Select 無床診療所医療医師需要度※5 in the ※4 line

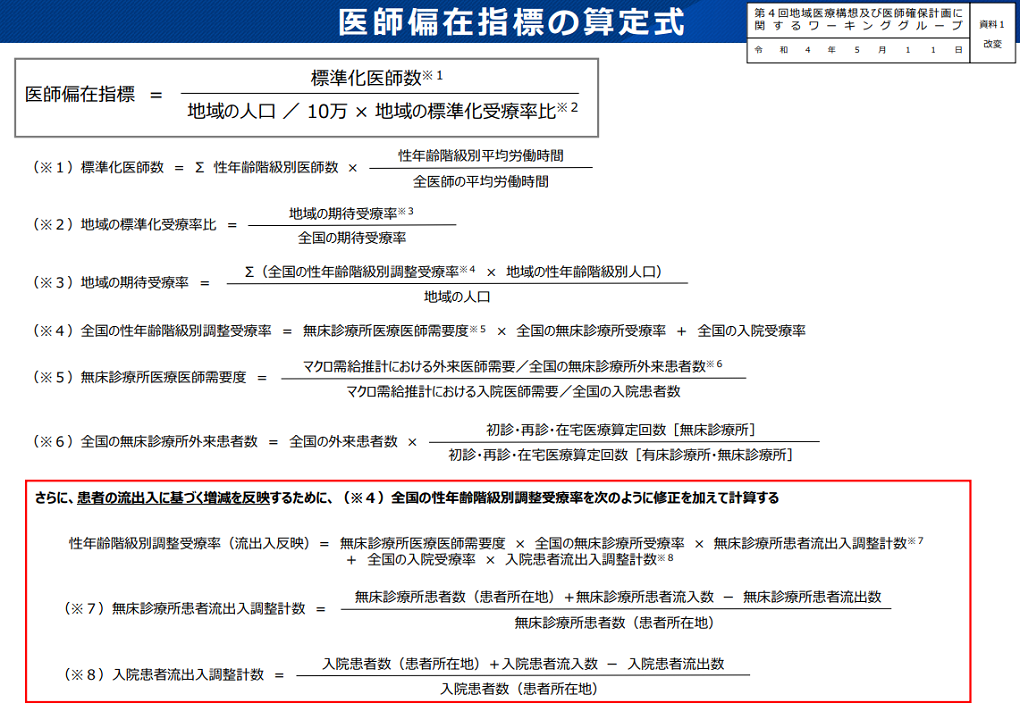pos(394,330)
